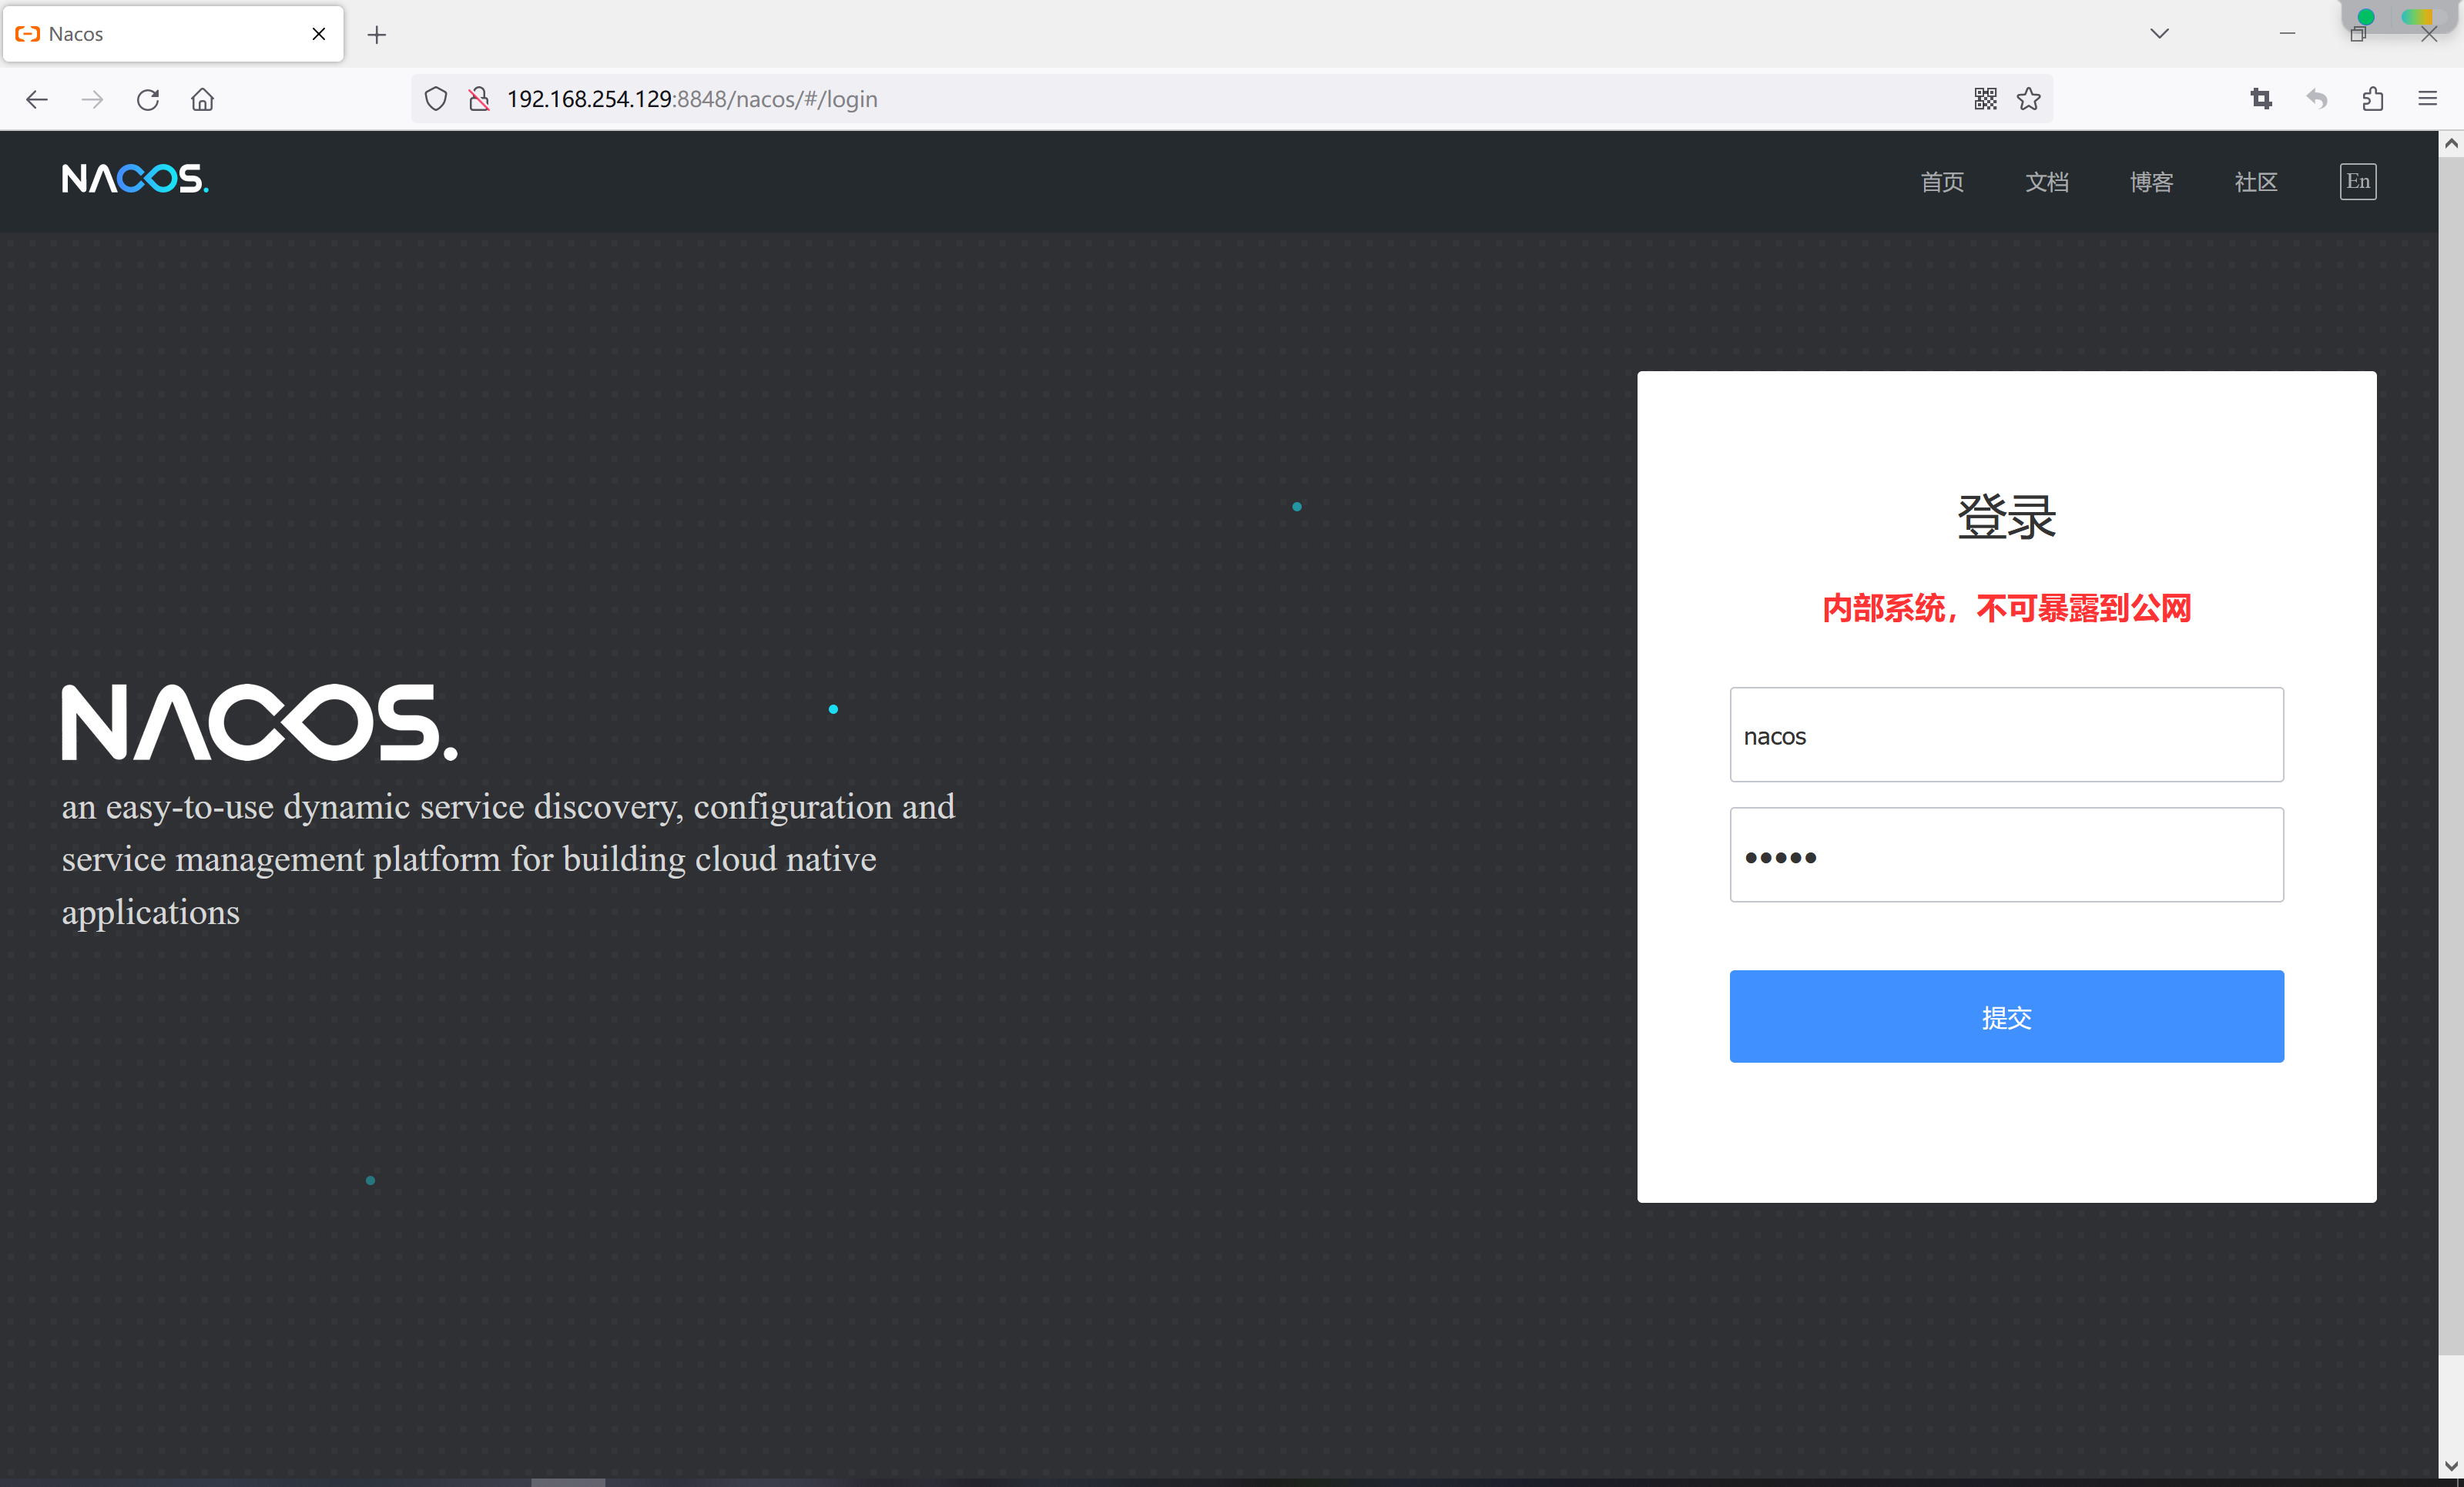The height and width of the screenshot is (1487, 2464).
Task: Expand the list all tabs chevron
Action: pyautogui.click(x=2160, y=34)
